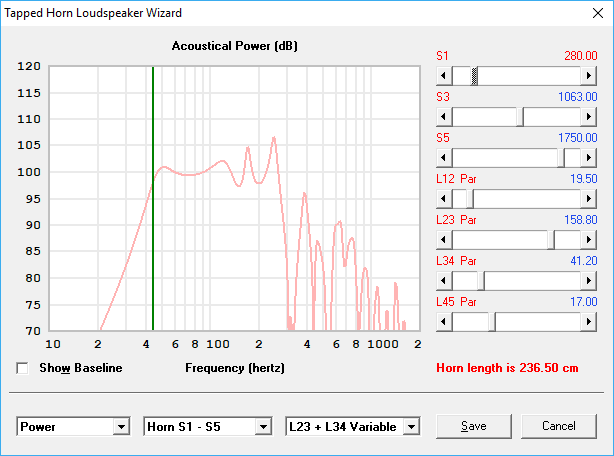Increase S5 with the right scroll arrow
Viewport: 614px width, 456px height.
589,158
